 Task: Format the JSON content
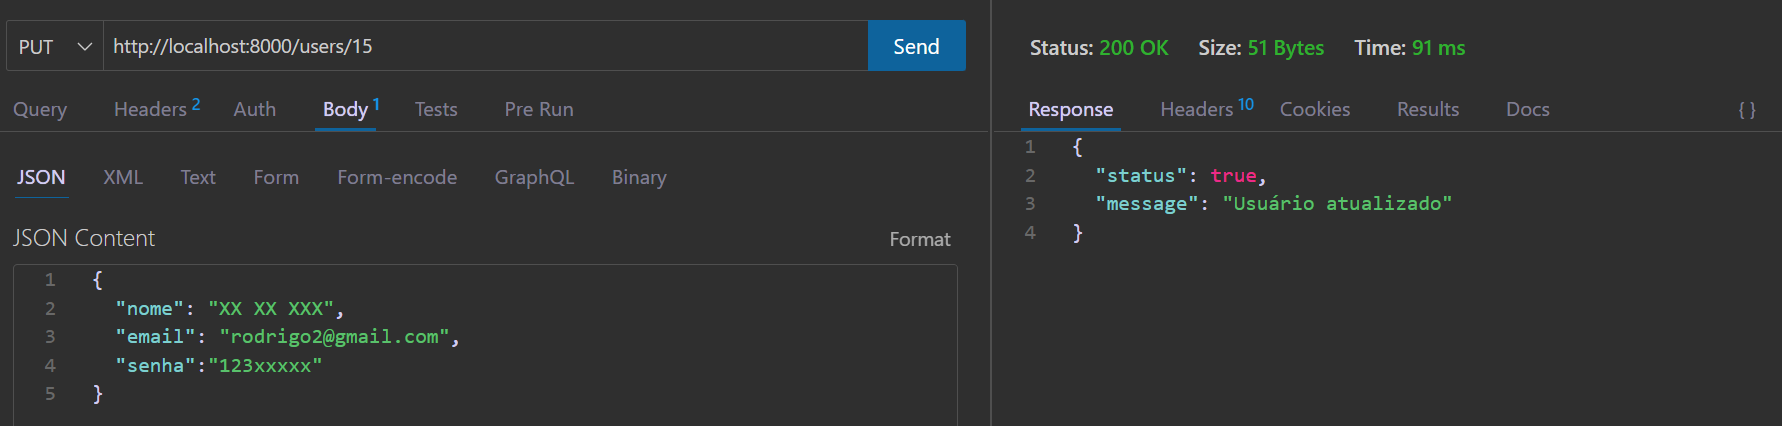[920, 239]
